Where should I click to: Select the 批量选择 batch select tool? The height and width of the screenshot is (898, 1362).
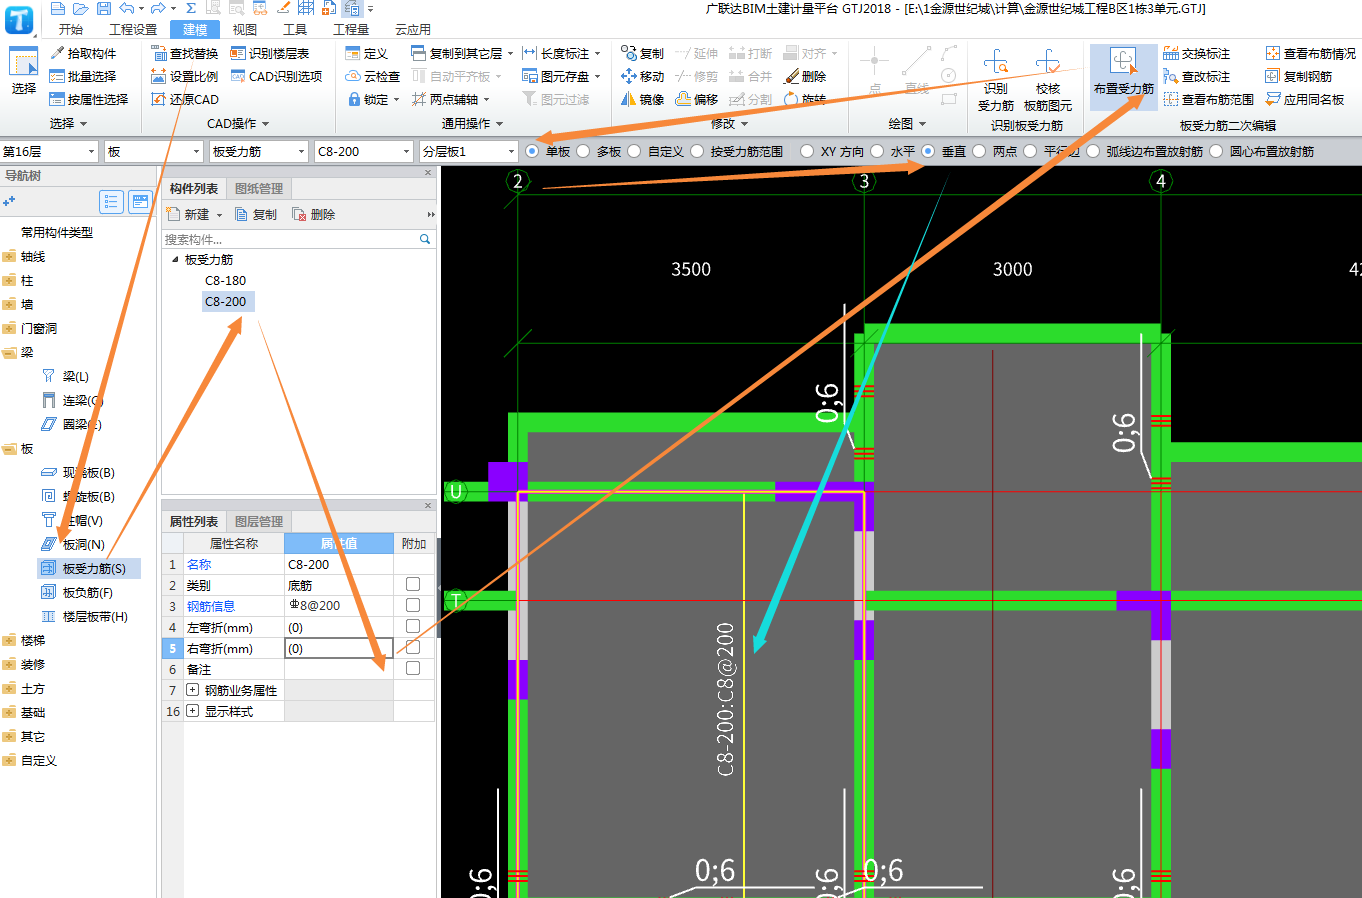[83, 76]
